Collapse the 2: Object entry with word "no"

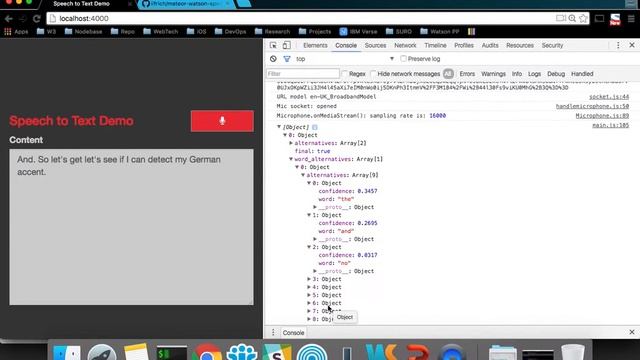tap(309, 247)
